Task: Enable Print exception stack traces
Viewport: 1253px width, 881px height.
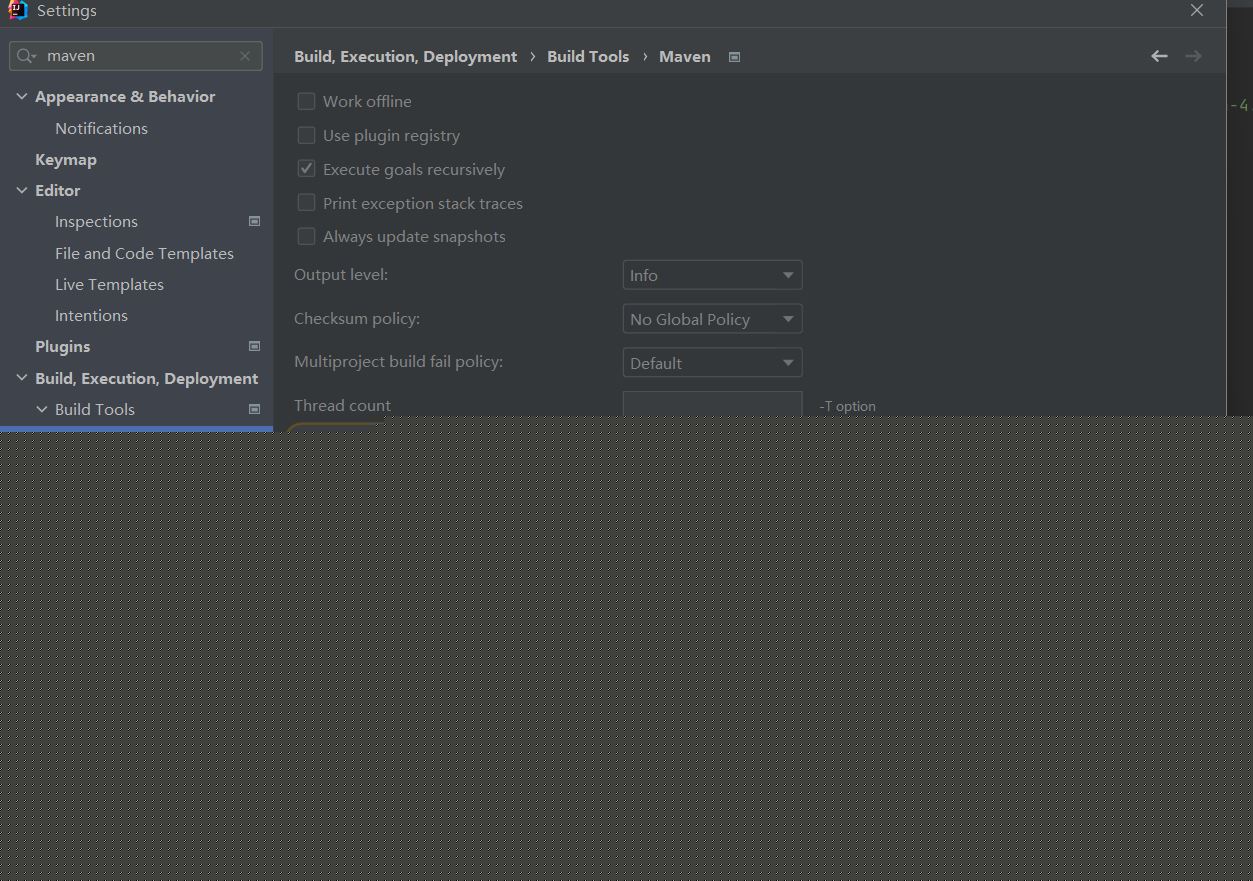Action: click(306, 203)
